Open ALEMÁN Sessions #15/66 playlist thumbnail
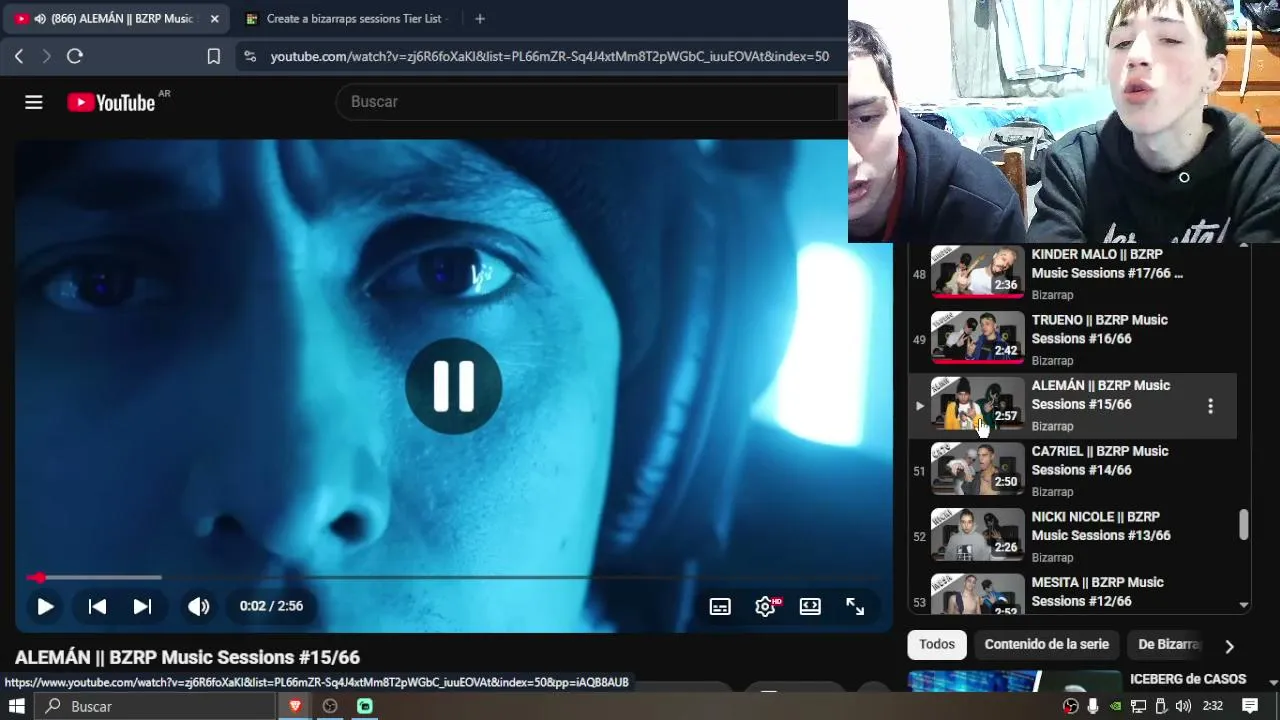Image resolution: width=1280 pixels, height=720 pixels. 978,403
